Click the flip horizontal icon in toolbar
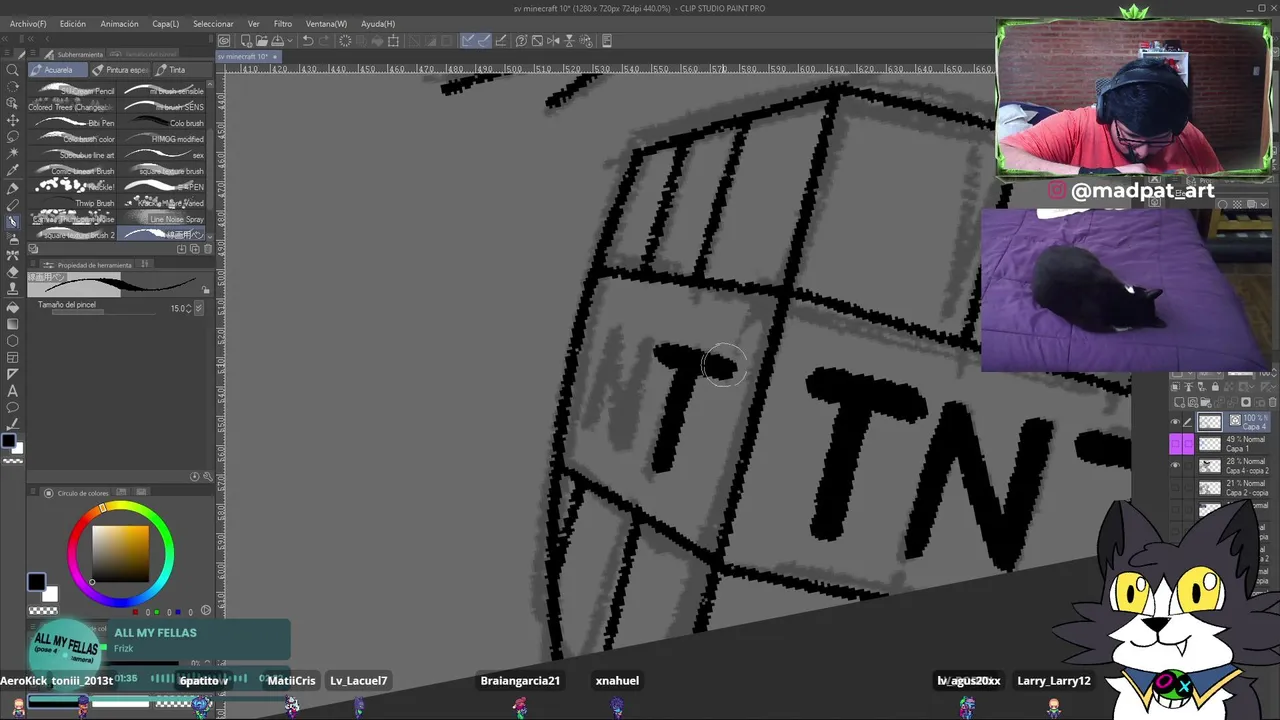 (x=555, y=41)
